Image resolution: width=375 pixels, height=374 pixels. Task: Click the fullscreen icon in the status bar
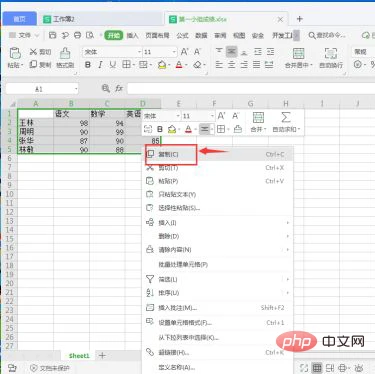(x=304, y=368)
